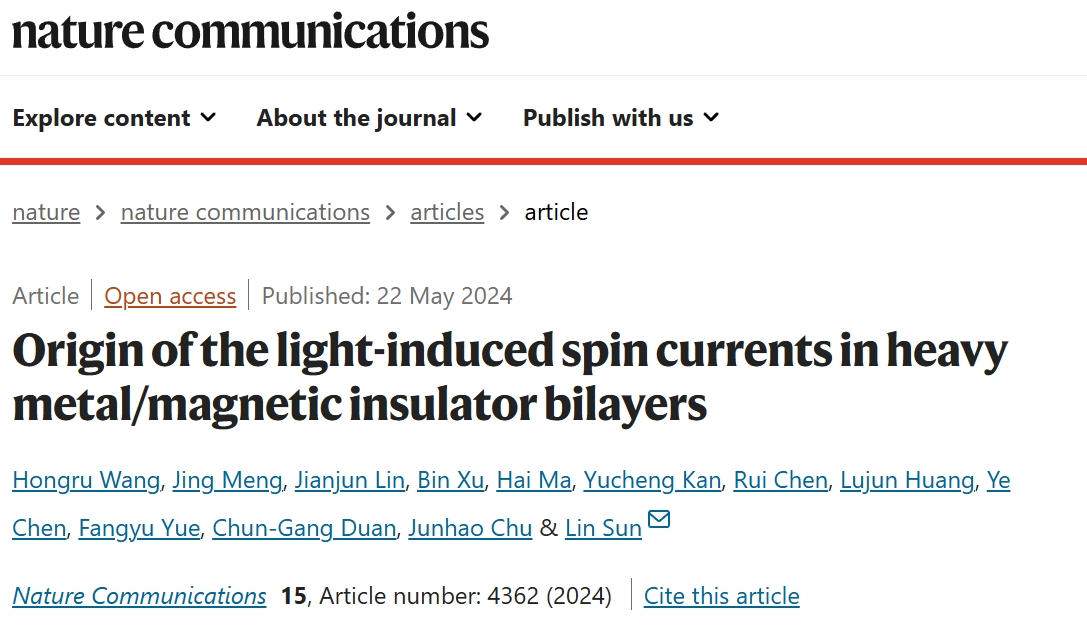Click Cite this article

point(721,596)
